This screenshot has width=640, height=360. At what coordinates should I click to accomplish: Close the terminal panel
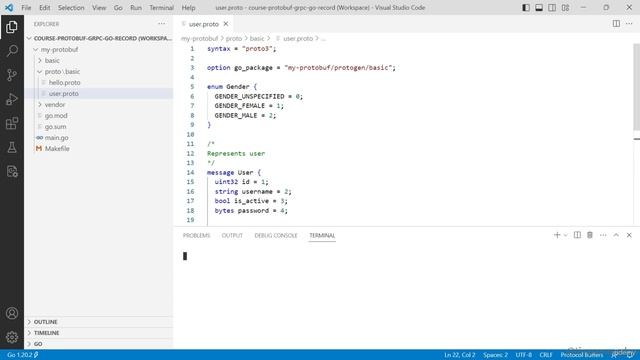coord(629,235)
